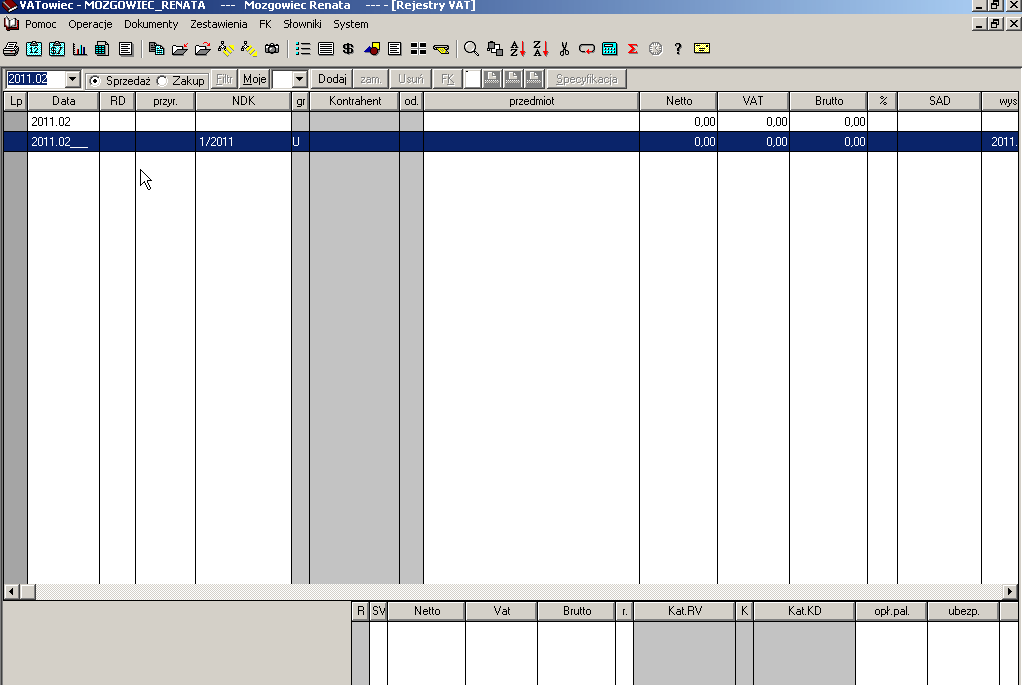Open the bar chart icon
Screen dimensions: 1022x685
tap(79, 48)
